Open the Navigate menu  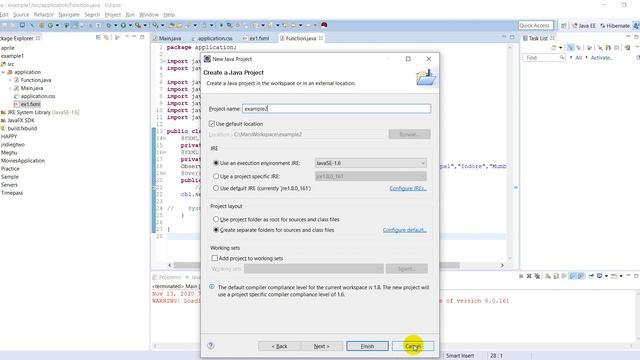69,15
